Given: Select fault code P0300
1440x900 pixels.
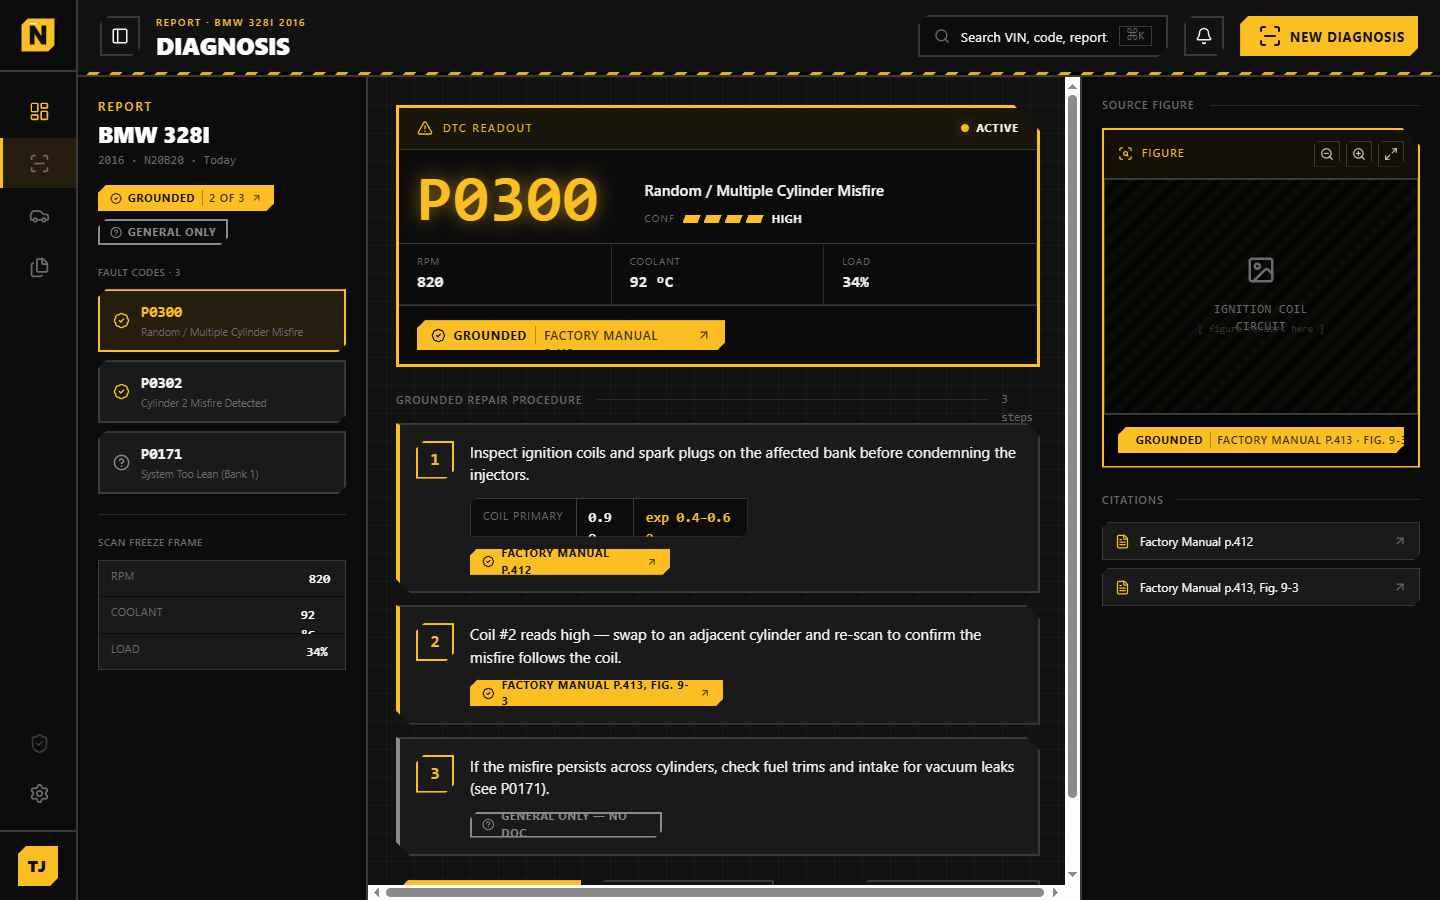Looking at the screenshot, I should coord(222,321).
